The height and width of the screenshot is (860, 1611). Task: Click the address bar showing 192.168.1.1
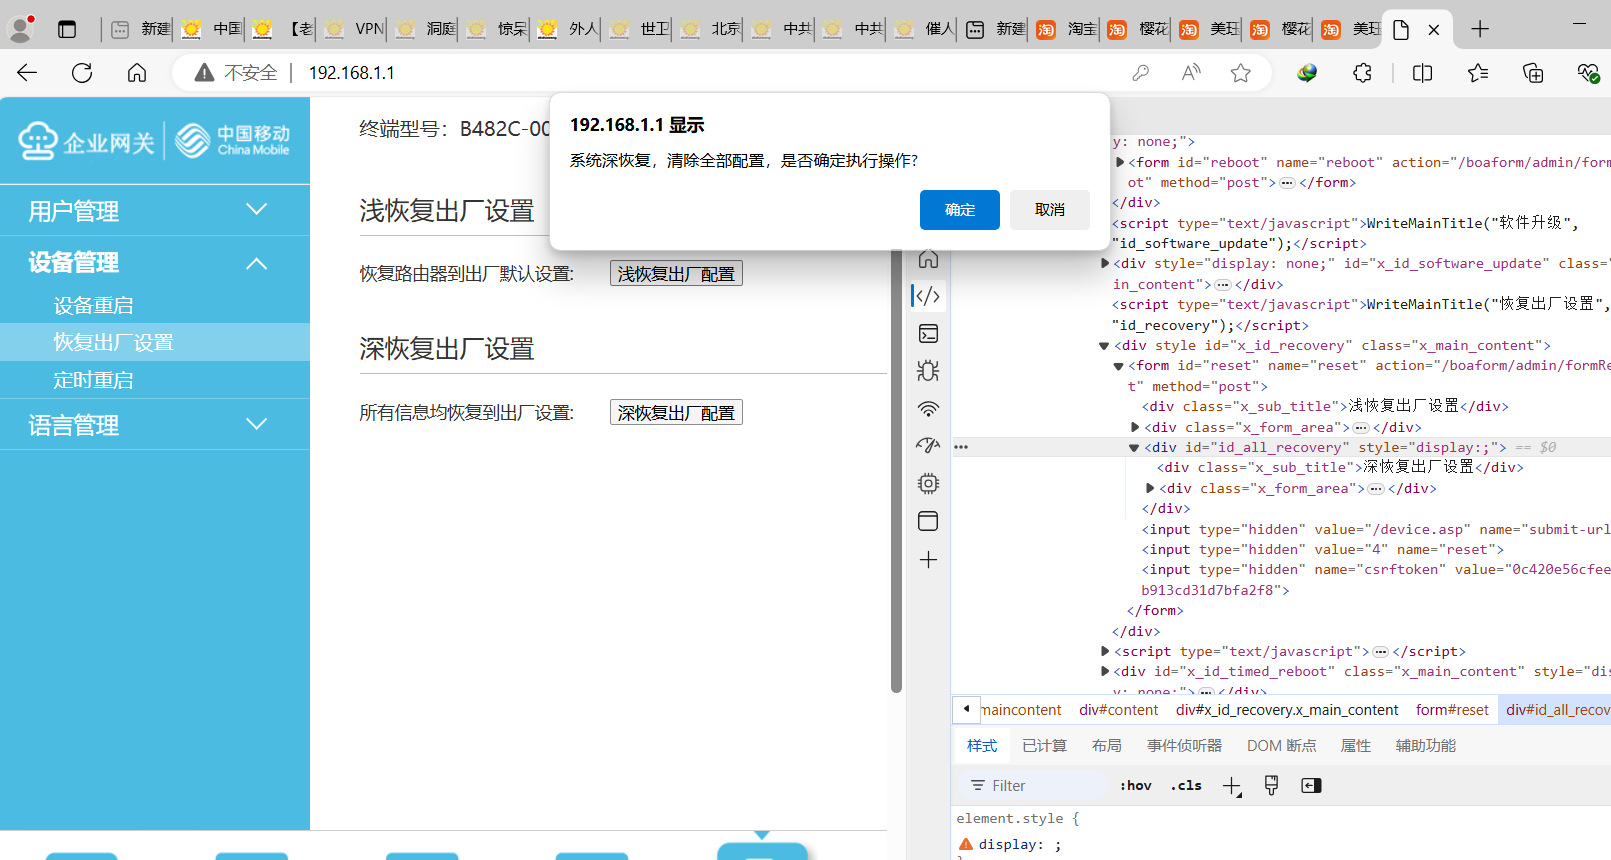pyautogui.click(x=352, y=73)
